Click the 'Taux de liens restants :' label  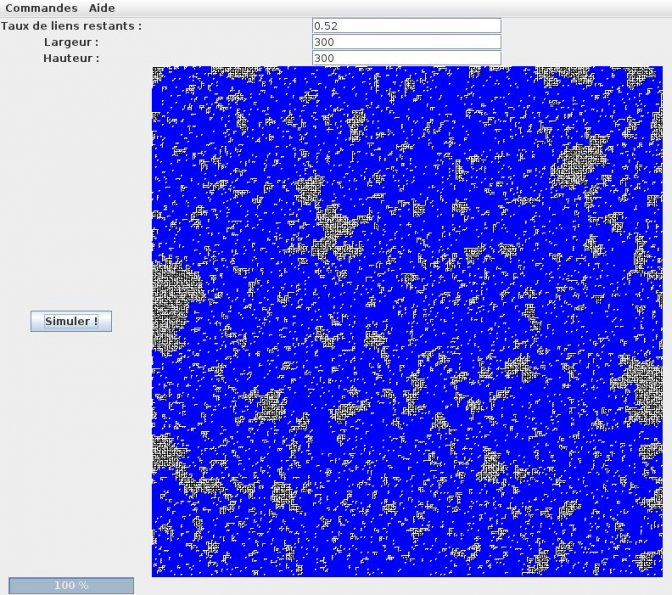(x=71, y=26)
